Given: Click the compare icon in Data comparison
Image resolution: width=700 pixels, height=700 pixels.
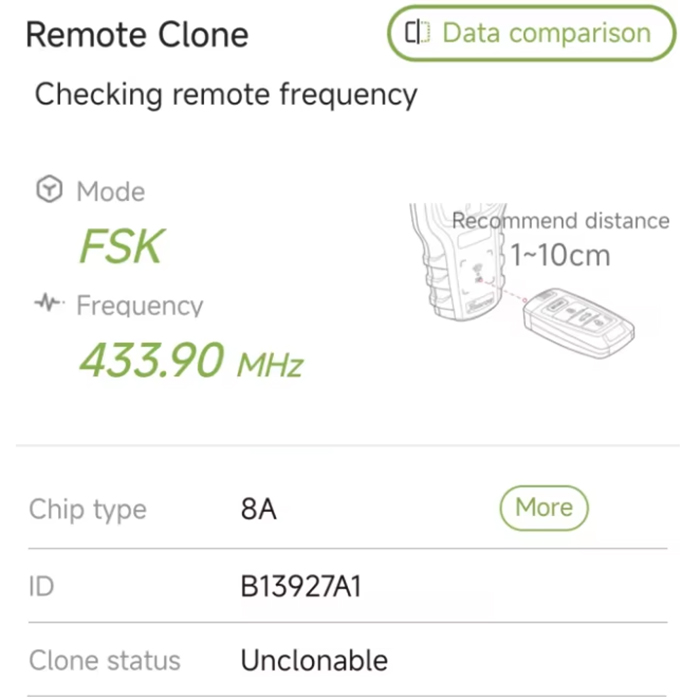Looking at the screenshot, I should [416, 33].
